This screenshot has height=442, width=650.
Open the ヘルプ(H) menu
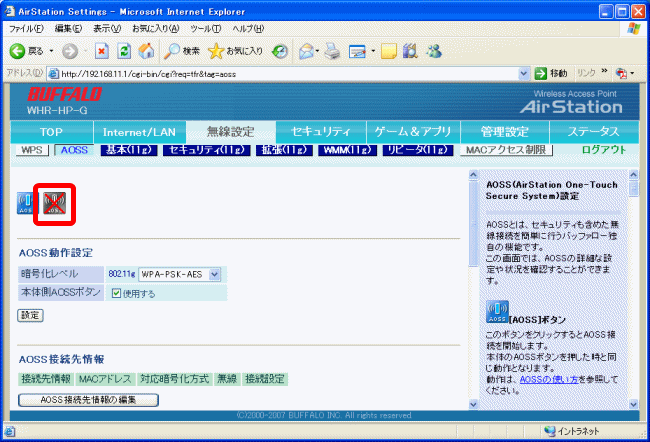pyautogui.click(x=248, y=29)
